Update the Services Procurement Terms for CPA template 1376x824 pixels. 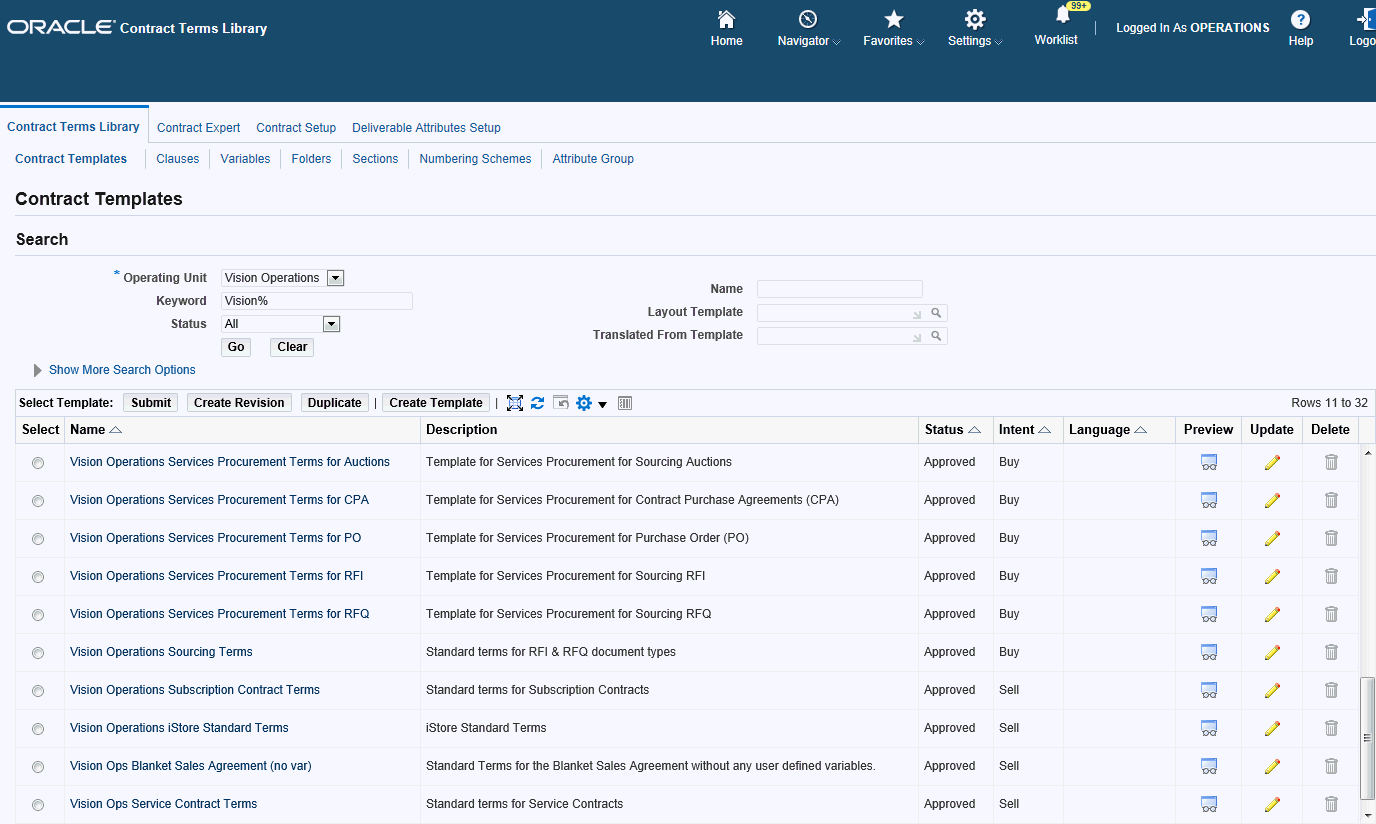pos(1272,500)
